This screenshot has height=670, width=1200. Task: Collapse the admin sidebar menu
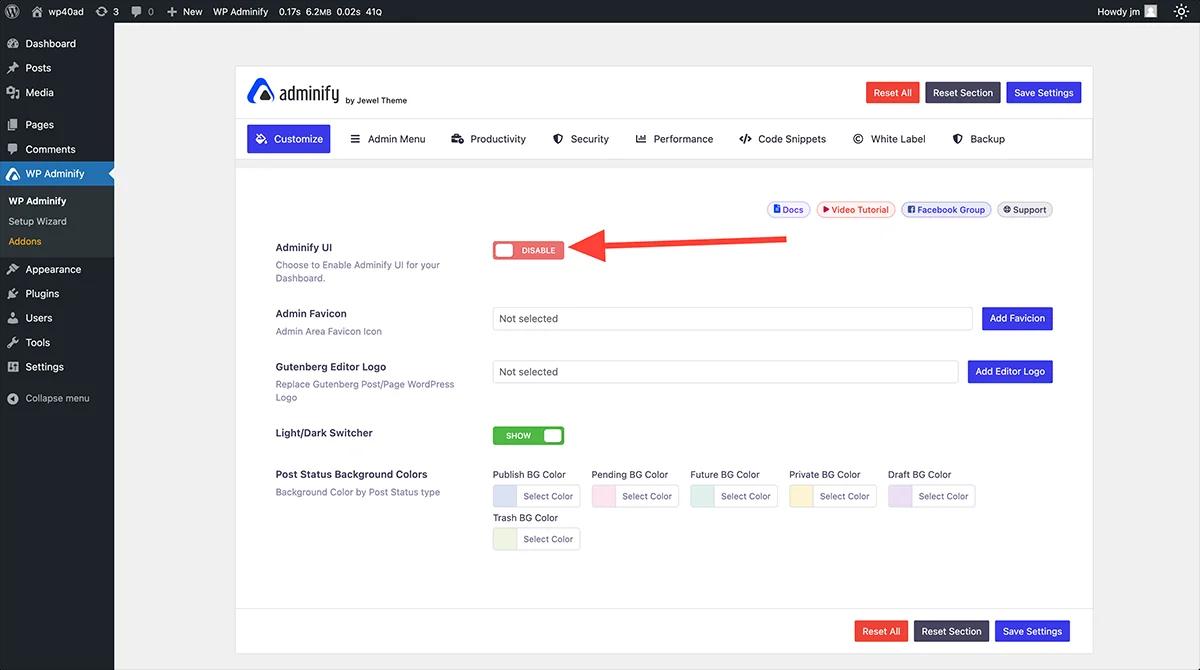coord(57,398)
